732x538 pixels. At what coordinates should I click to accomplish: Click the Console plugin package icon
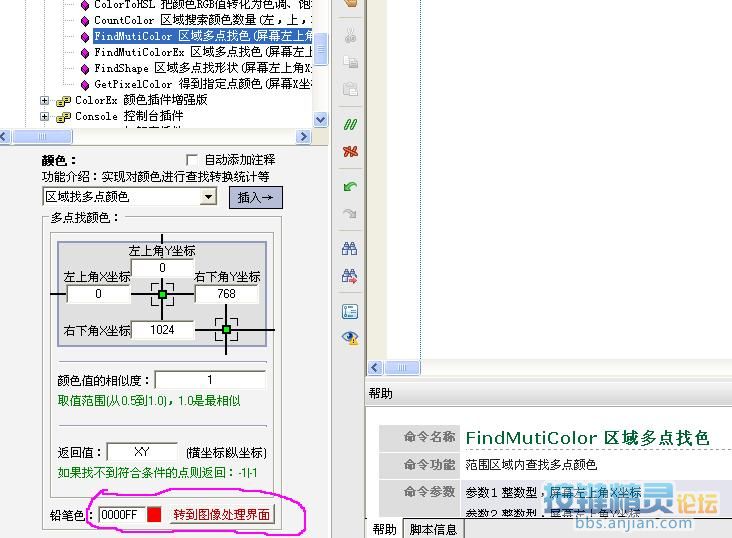[x=63, y=117]
